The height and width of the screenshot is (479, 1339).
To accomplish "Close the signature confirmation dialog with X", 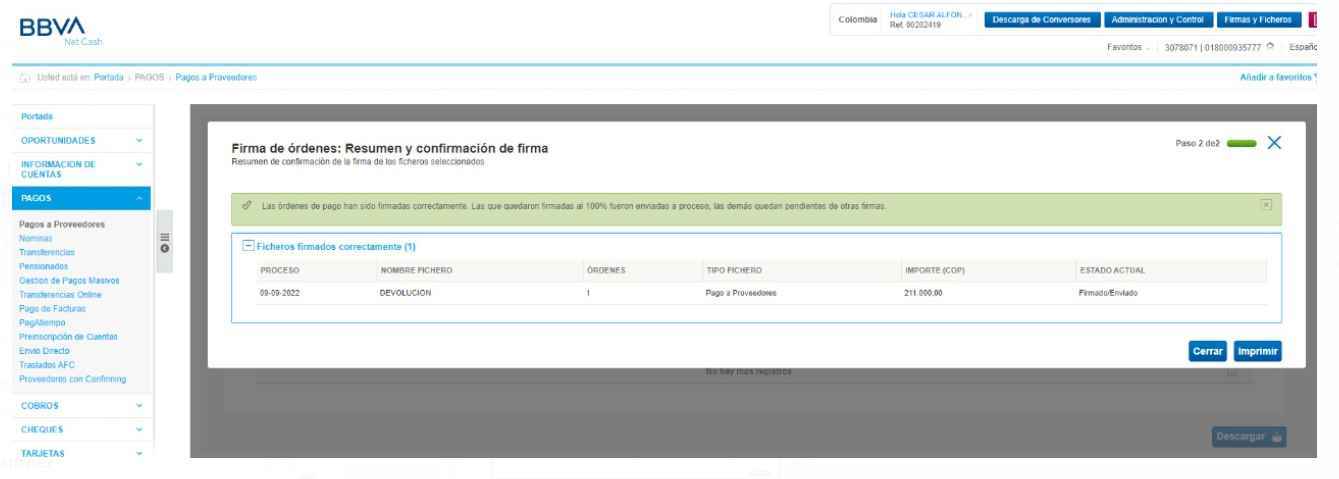I will coord(1271,146).
